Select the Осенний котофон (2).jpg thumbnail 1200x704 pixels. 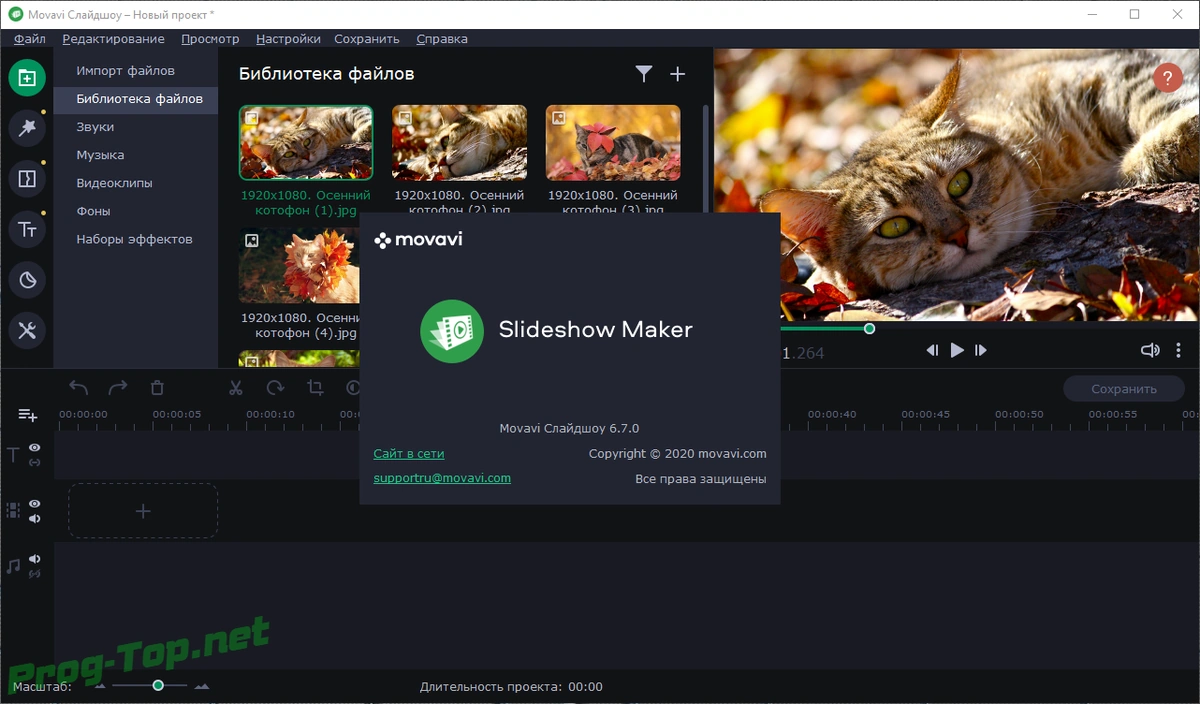(x=459, y=142)
